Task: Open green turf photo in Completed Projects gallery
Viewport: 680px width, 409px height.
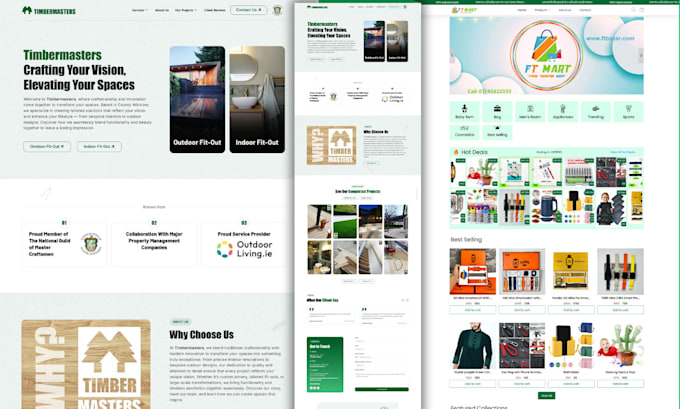Action: [345, 221]
